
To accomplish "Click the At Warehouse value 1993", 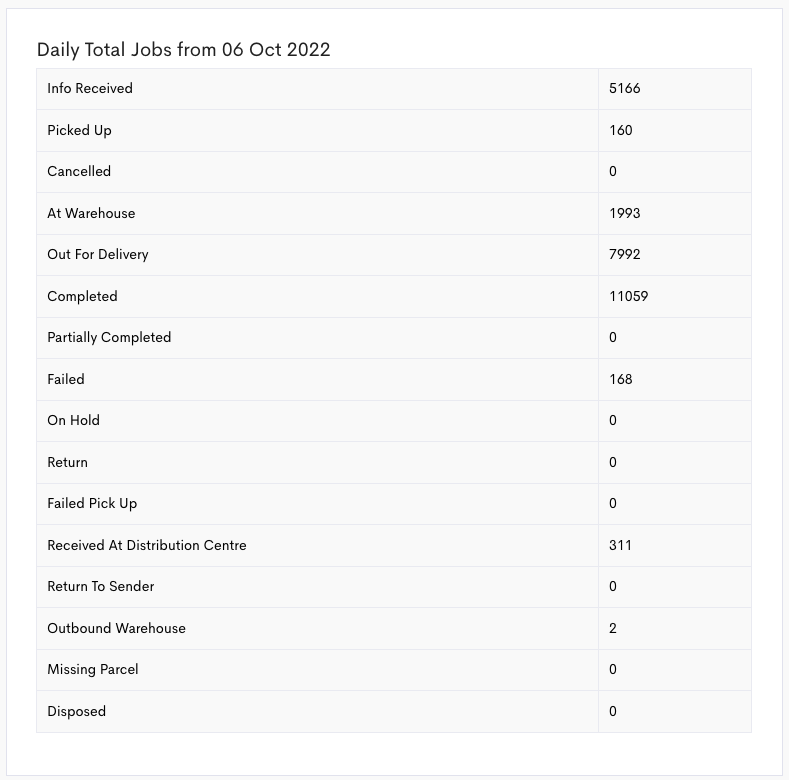I will [625, 213].
